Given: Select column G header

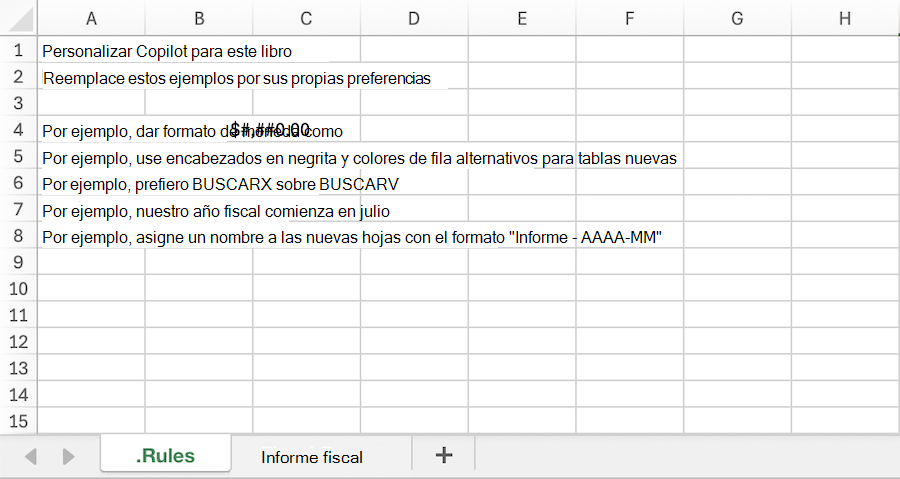Looking at the screenshot, I should pyautogui.click(x=738, y=18).
